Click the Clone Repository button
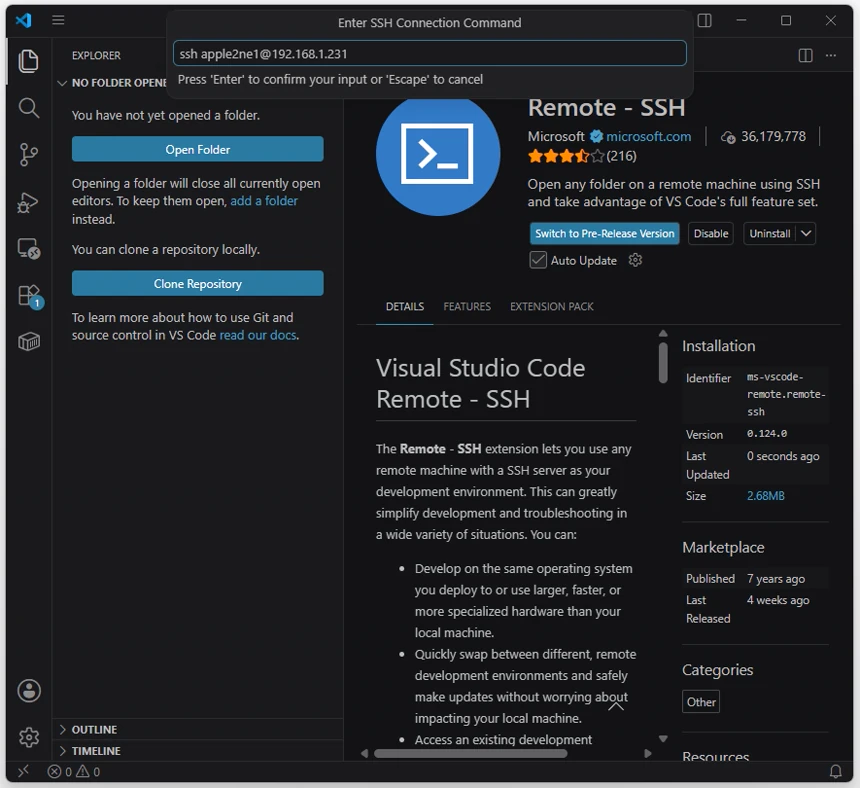This screenshot has width=860, height=788. pyautogui.click(x=197, y=284)
